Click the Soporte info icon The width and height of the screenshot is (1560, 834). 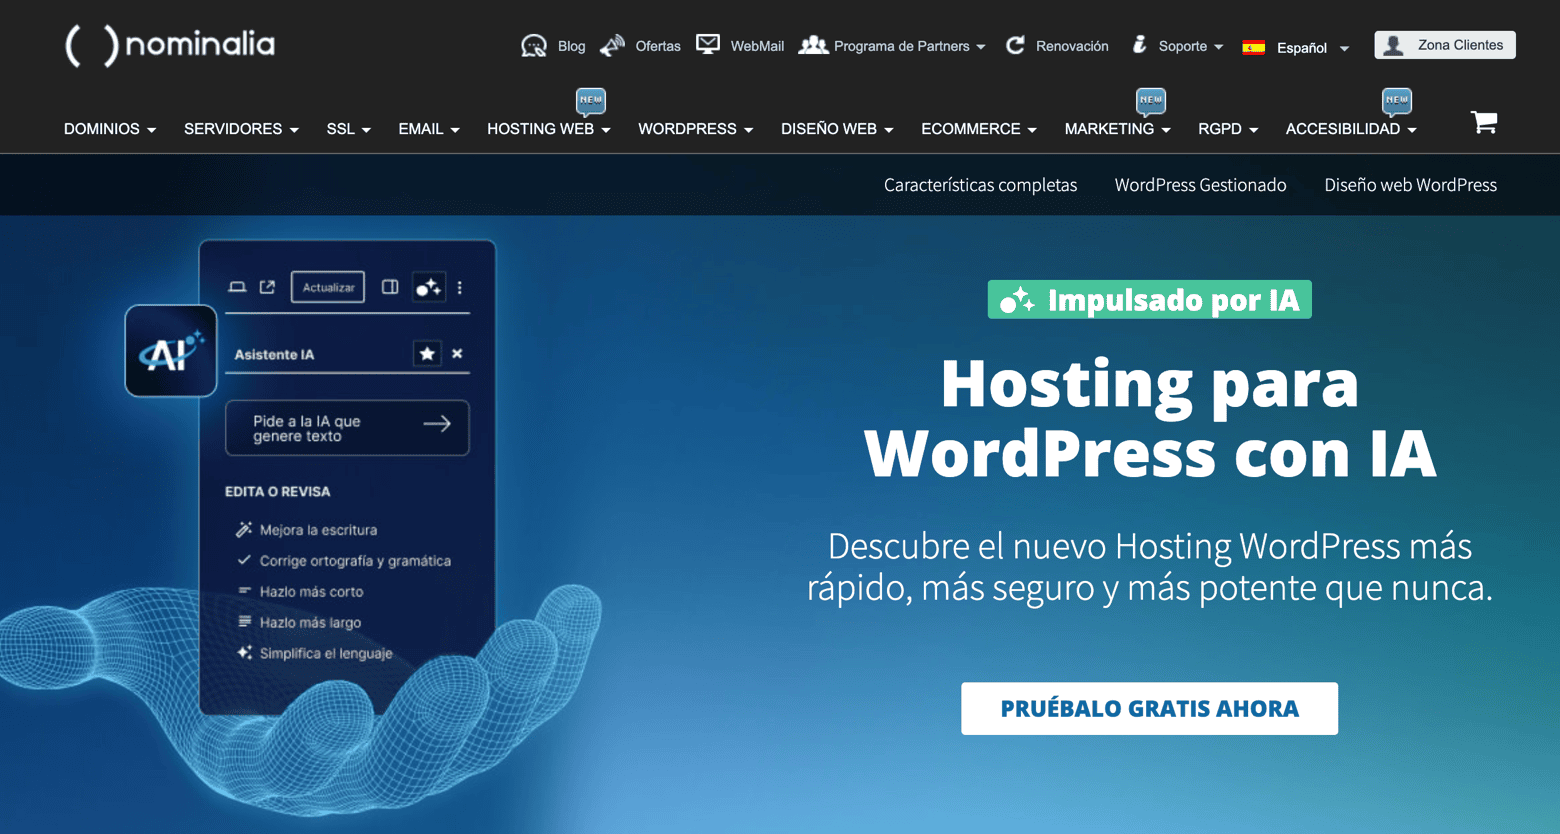(1139, 44)
